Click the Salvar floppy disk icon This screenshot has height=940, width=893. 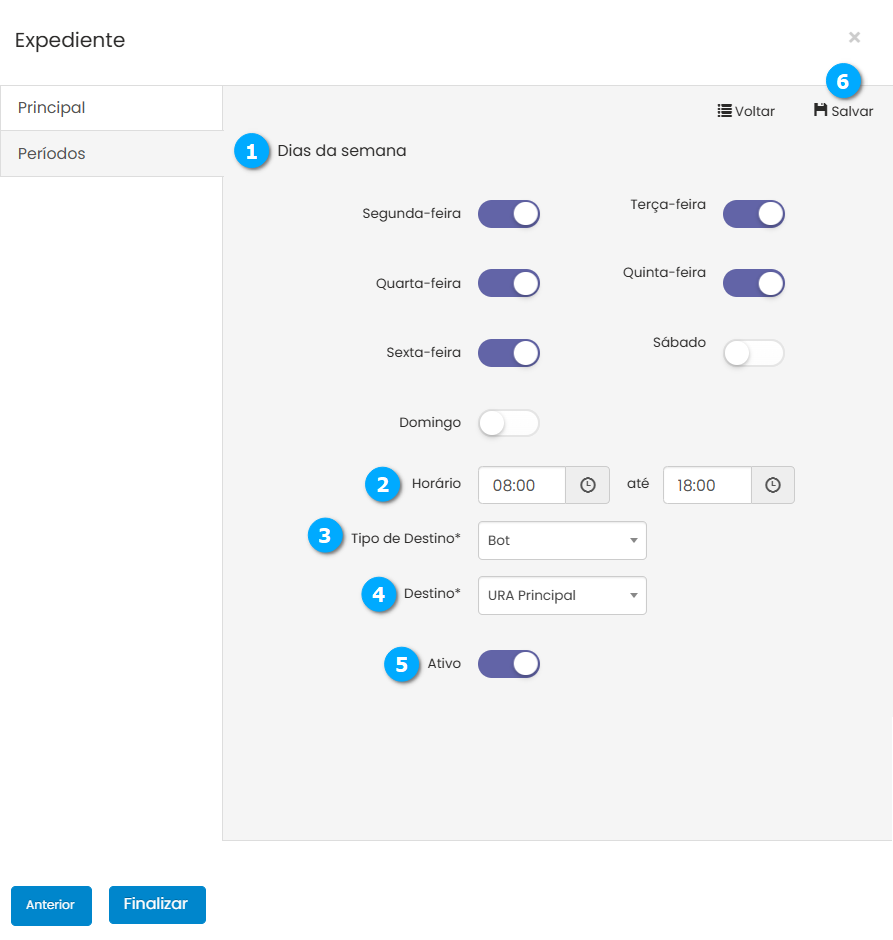(x=821, y=111)
